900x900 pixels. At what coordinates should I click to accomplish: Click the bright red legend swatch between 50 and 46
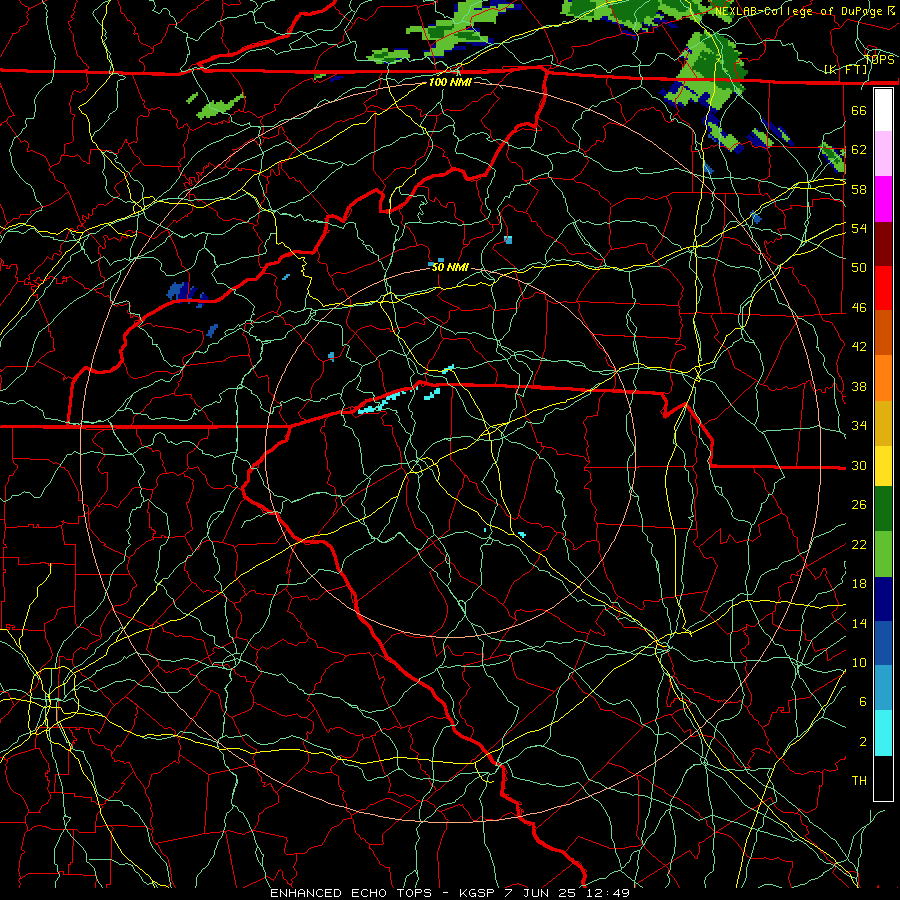[883, 288]
